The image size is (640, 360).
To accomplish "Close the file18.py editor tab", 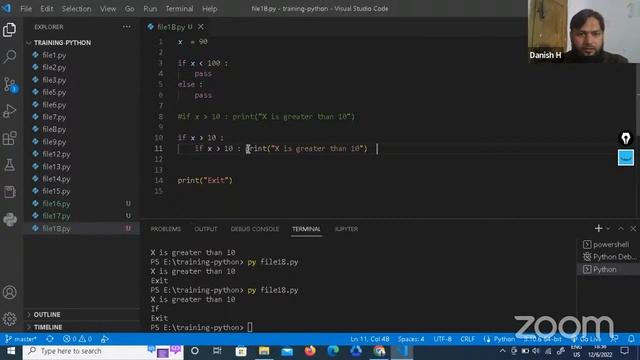I will (201, 27).
